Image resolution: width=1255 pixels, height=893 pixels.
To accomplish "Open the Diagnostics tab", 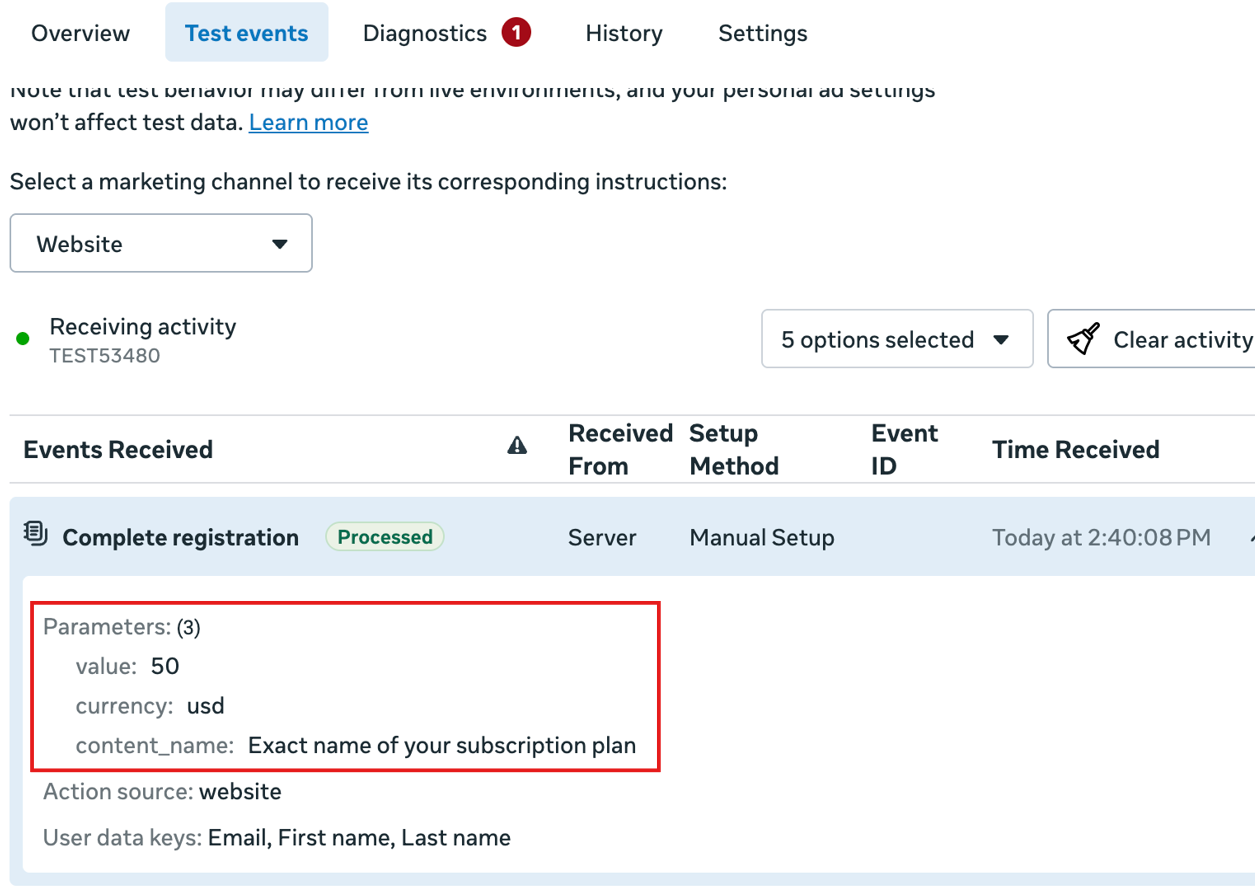I will [424, 33].
